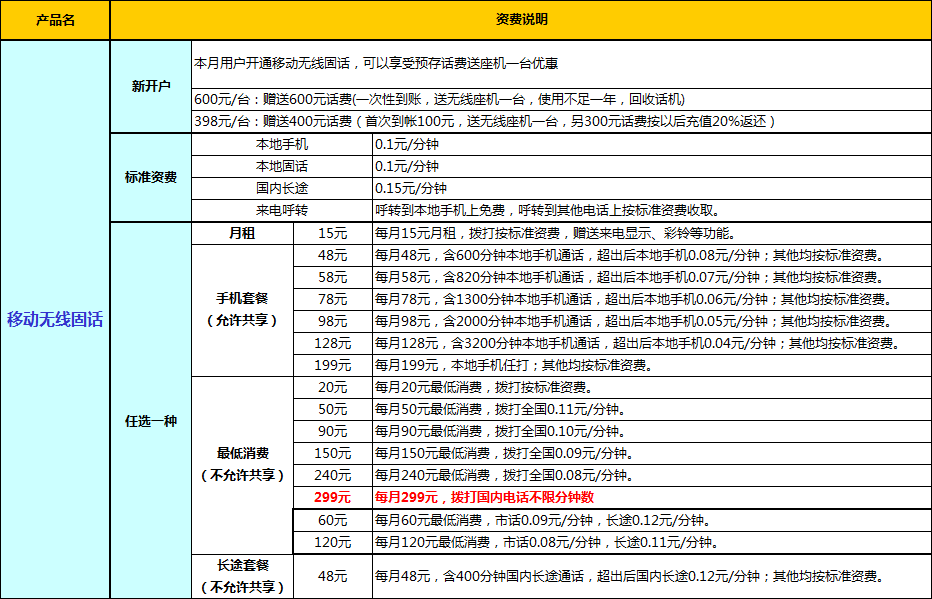Select the 市话0.09元/分钟 description row
The image size is (932, 599).
pyautogui.click(x=652, y=521)
